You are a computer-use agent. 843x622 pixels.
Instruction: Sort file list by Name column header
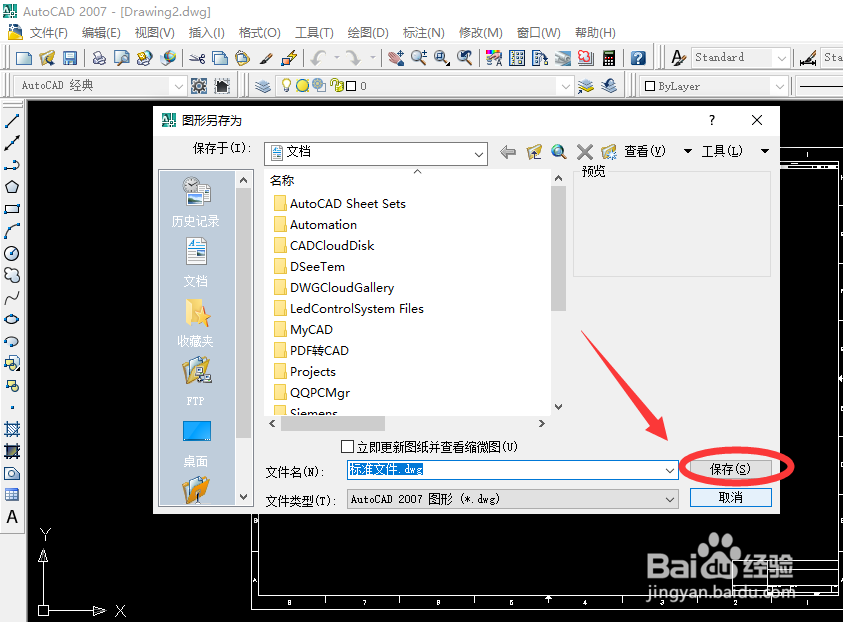coord(282,181)
